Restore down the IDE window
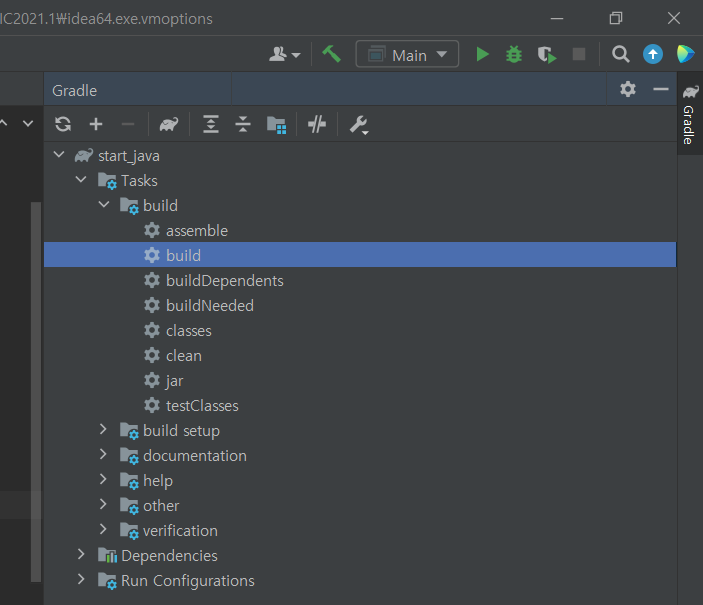703x605 pixels. tap(616, 18)
